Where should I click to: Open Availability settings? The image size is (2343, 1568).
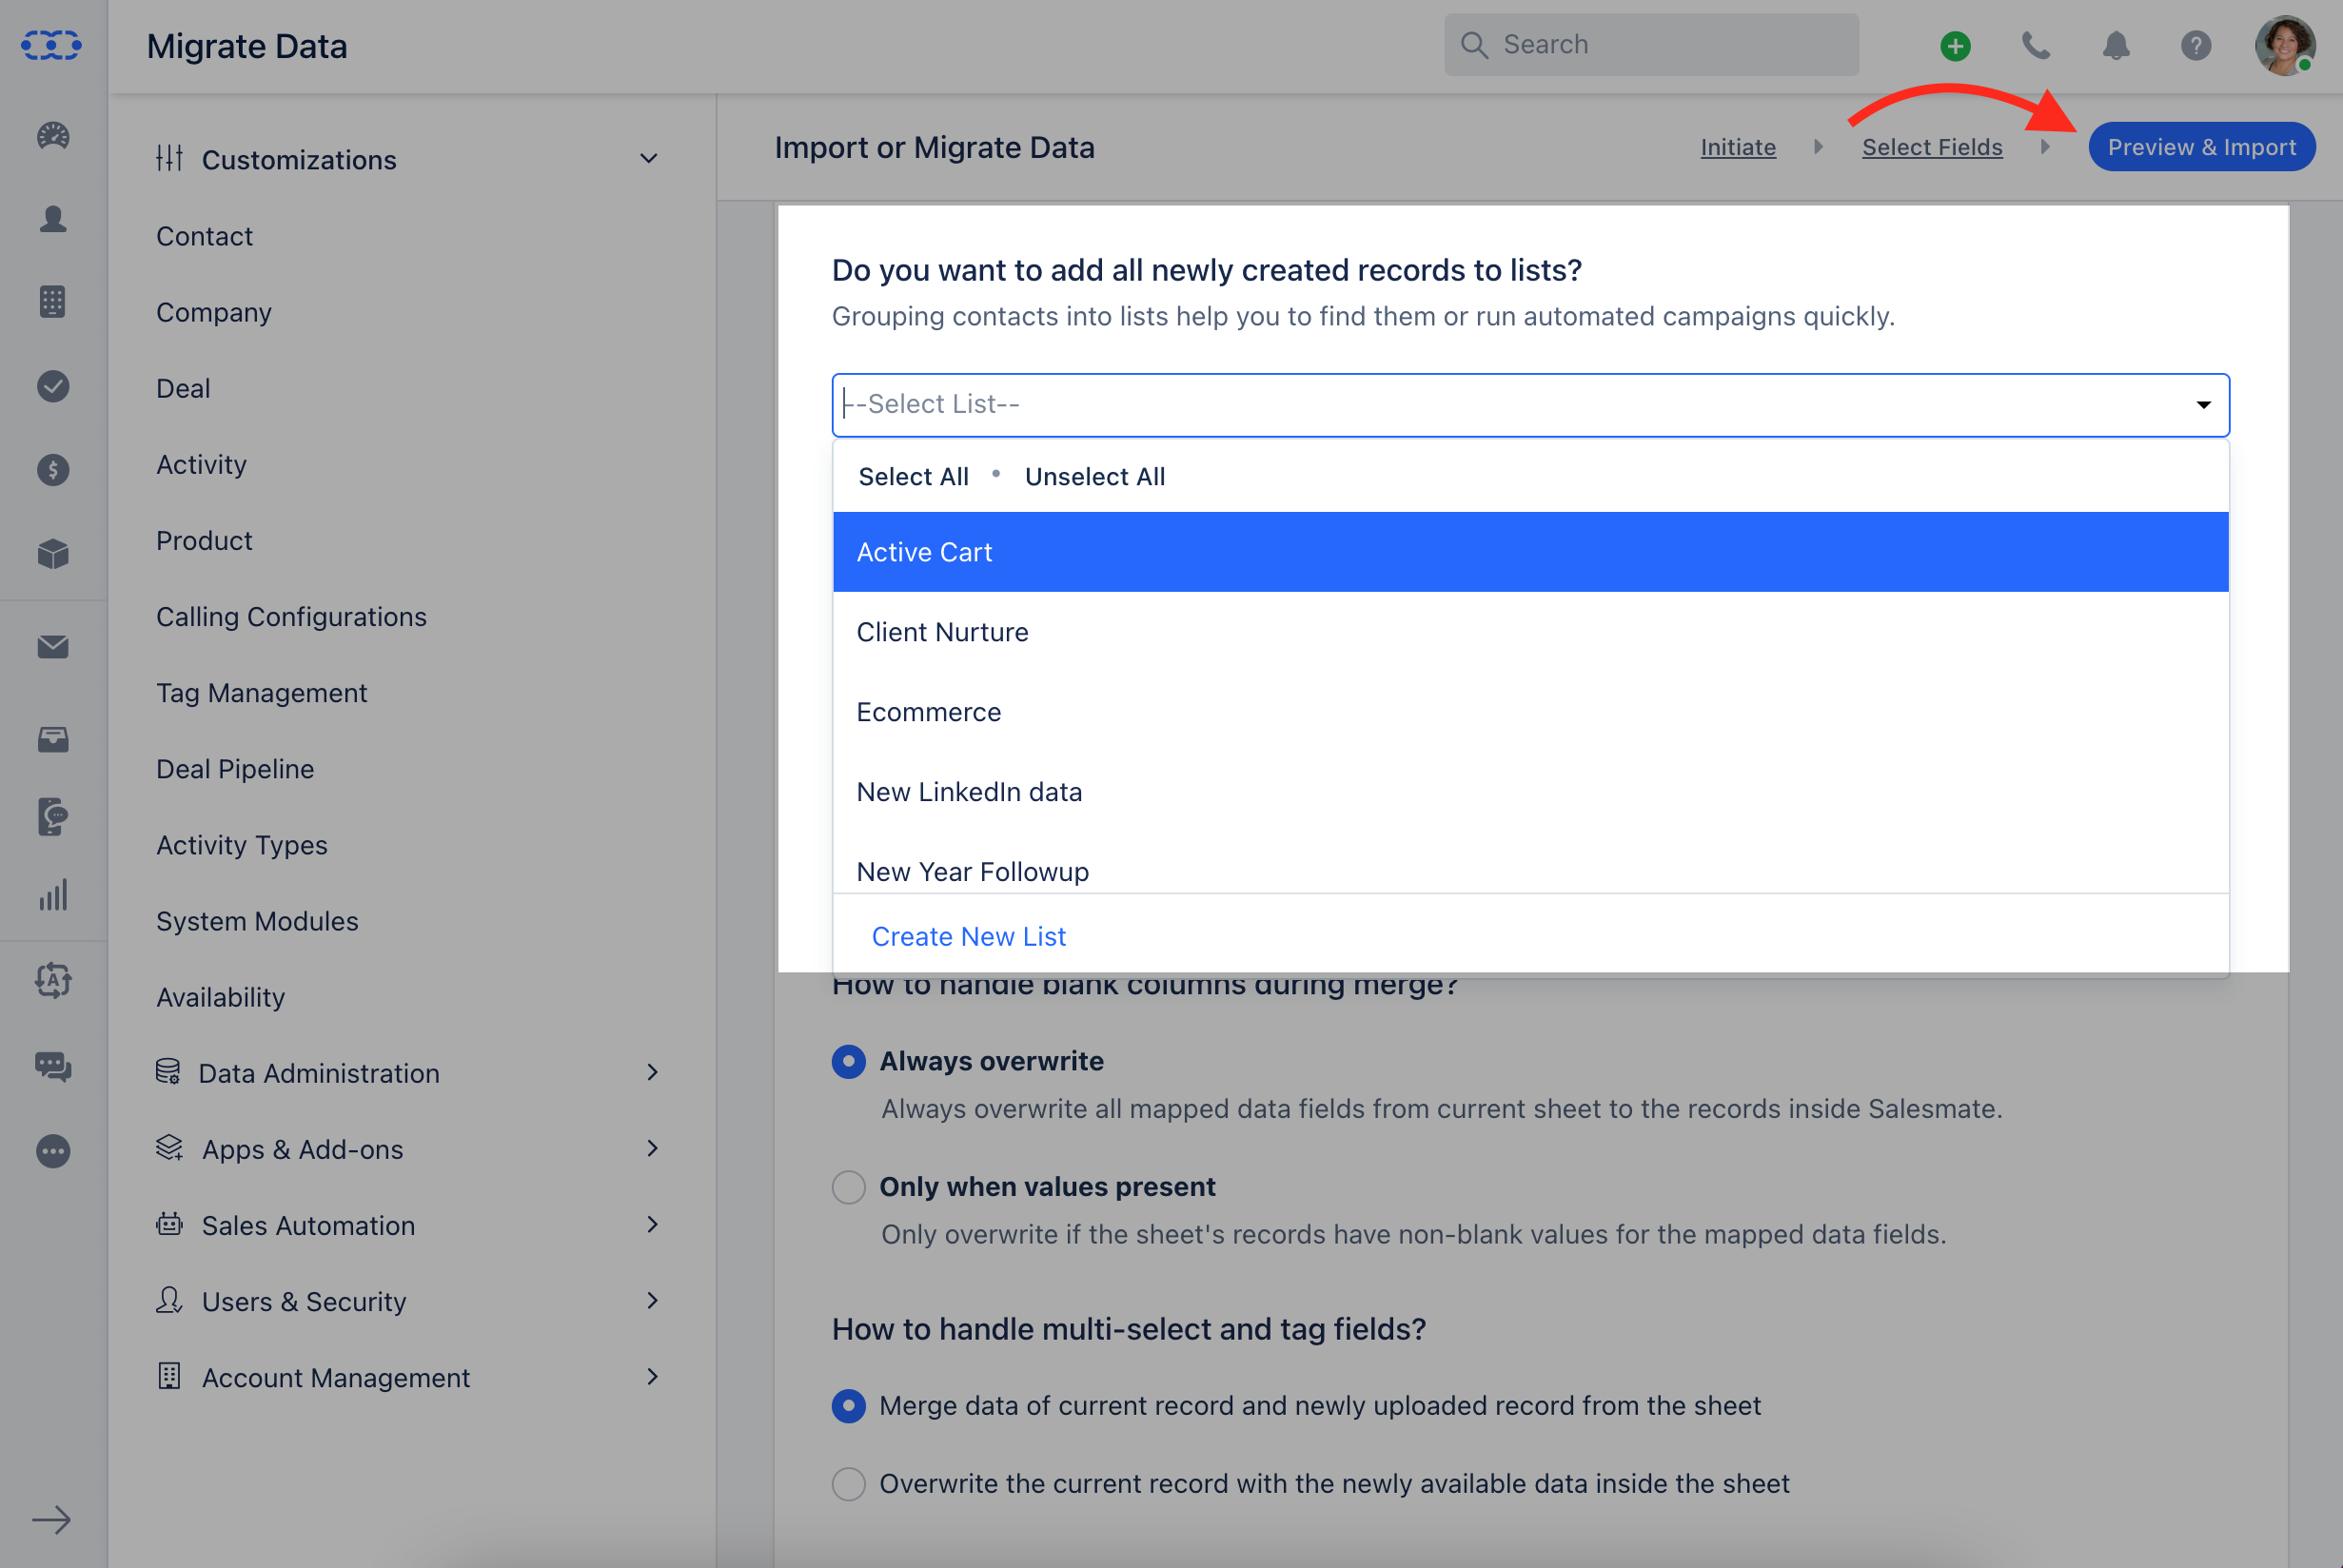click(220, 996)
